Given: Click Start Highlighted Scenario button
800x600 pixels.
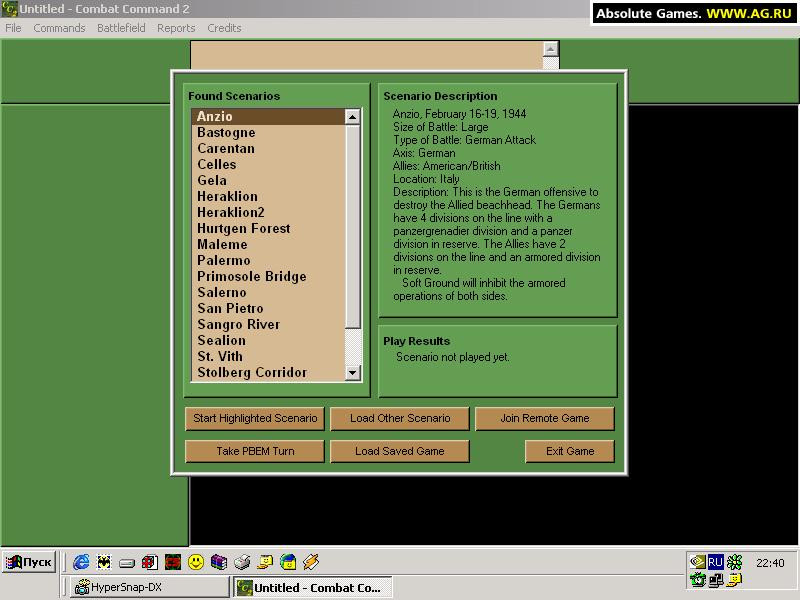Looking at the screenshot, I should (255, 418).
